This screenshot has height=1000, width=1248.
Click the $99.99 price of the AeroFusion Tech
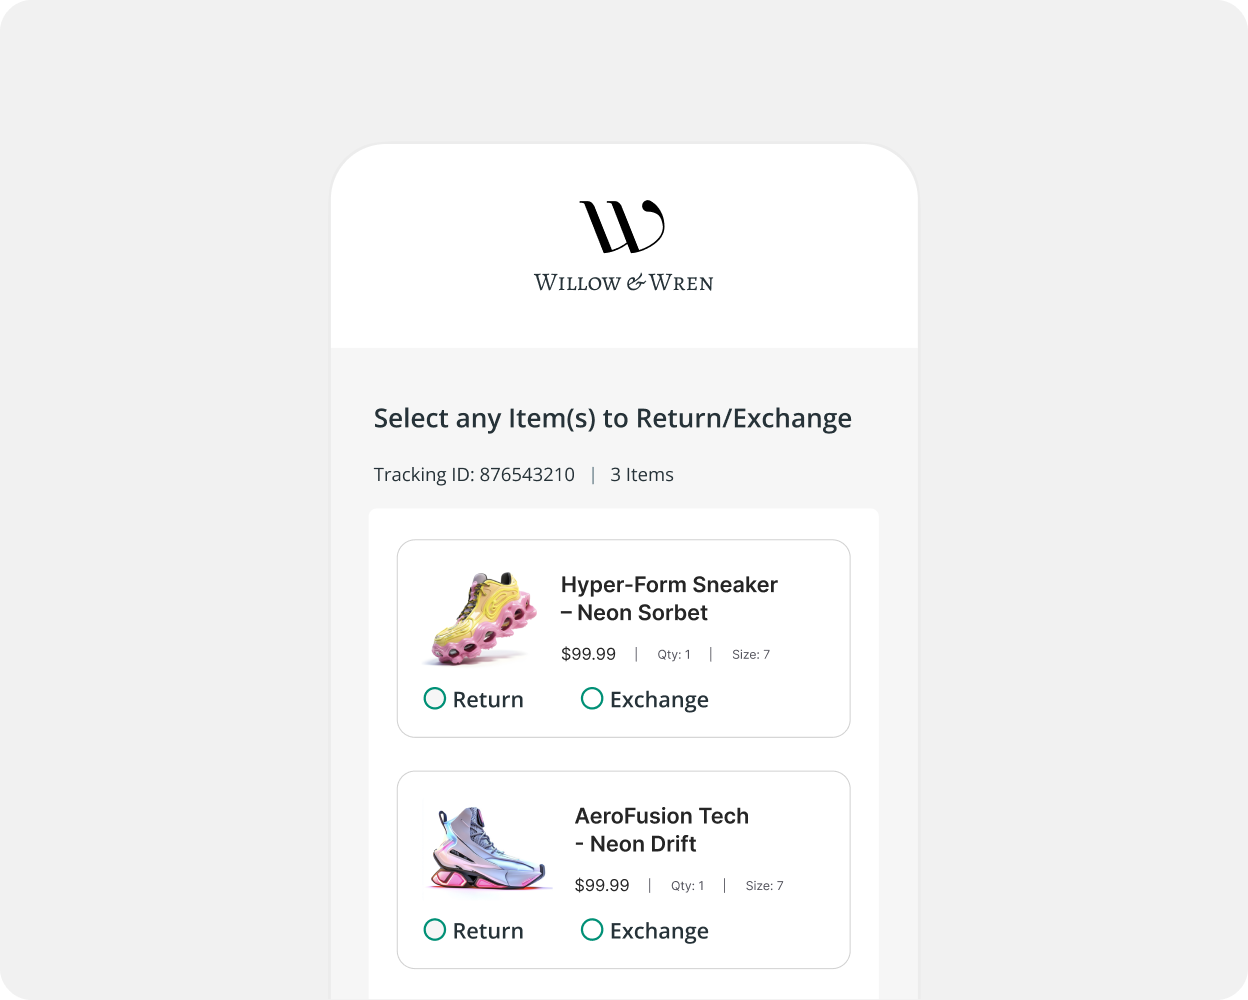(x=601, y=885)
